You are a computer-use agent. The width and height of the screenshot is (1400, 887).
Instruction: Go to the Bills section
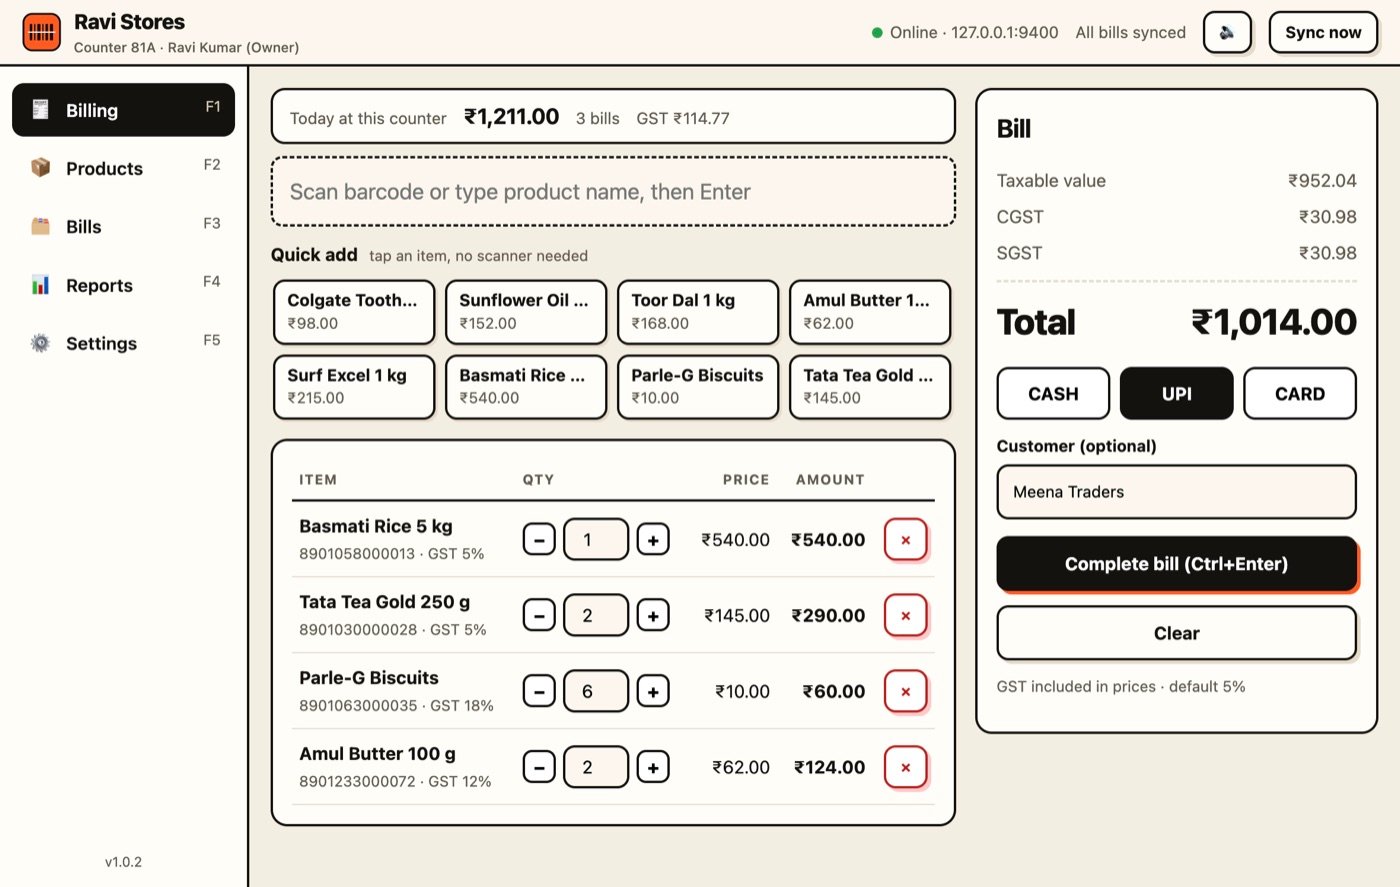click(x=123, y=226)
